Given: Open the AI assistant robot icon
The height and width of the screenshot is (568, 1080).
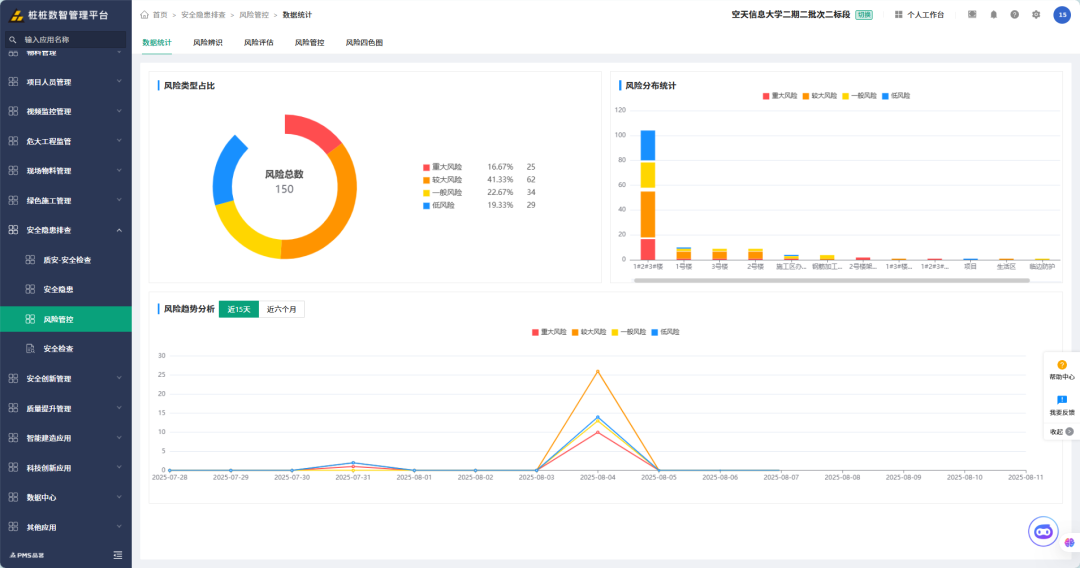Looking at the screenshot, I should click(x=1043, y=532).
